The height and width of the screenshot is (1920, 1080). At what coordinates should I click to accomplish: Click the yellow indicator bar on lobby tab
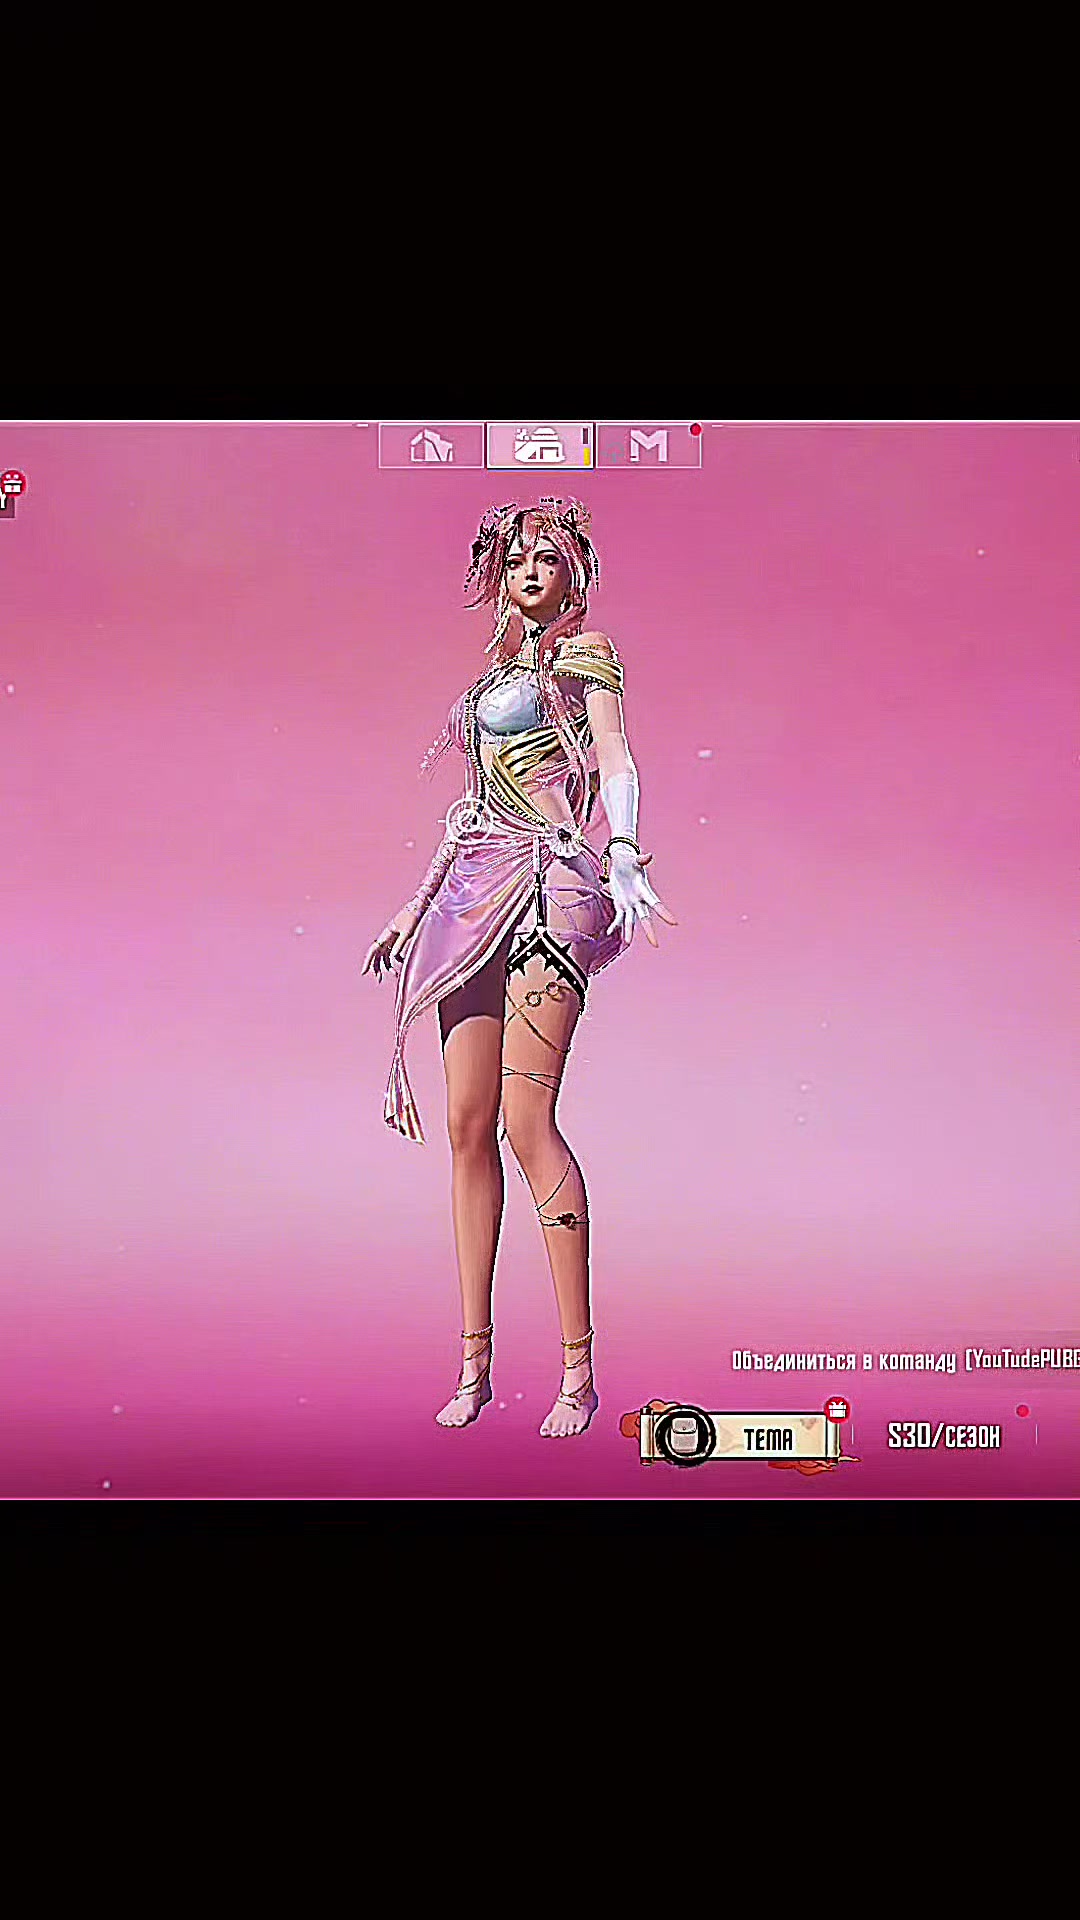coord(586,455)
